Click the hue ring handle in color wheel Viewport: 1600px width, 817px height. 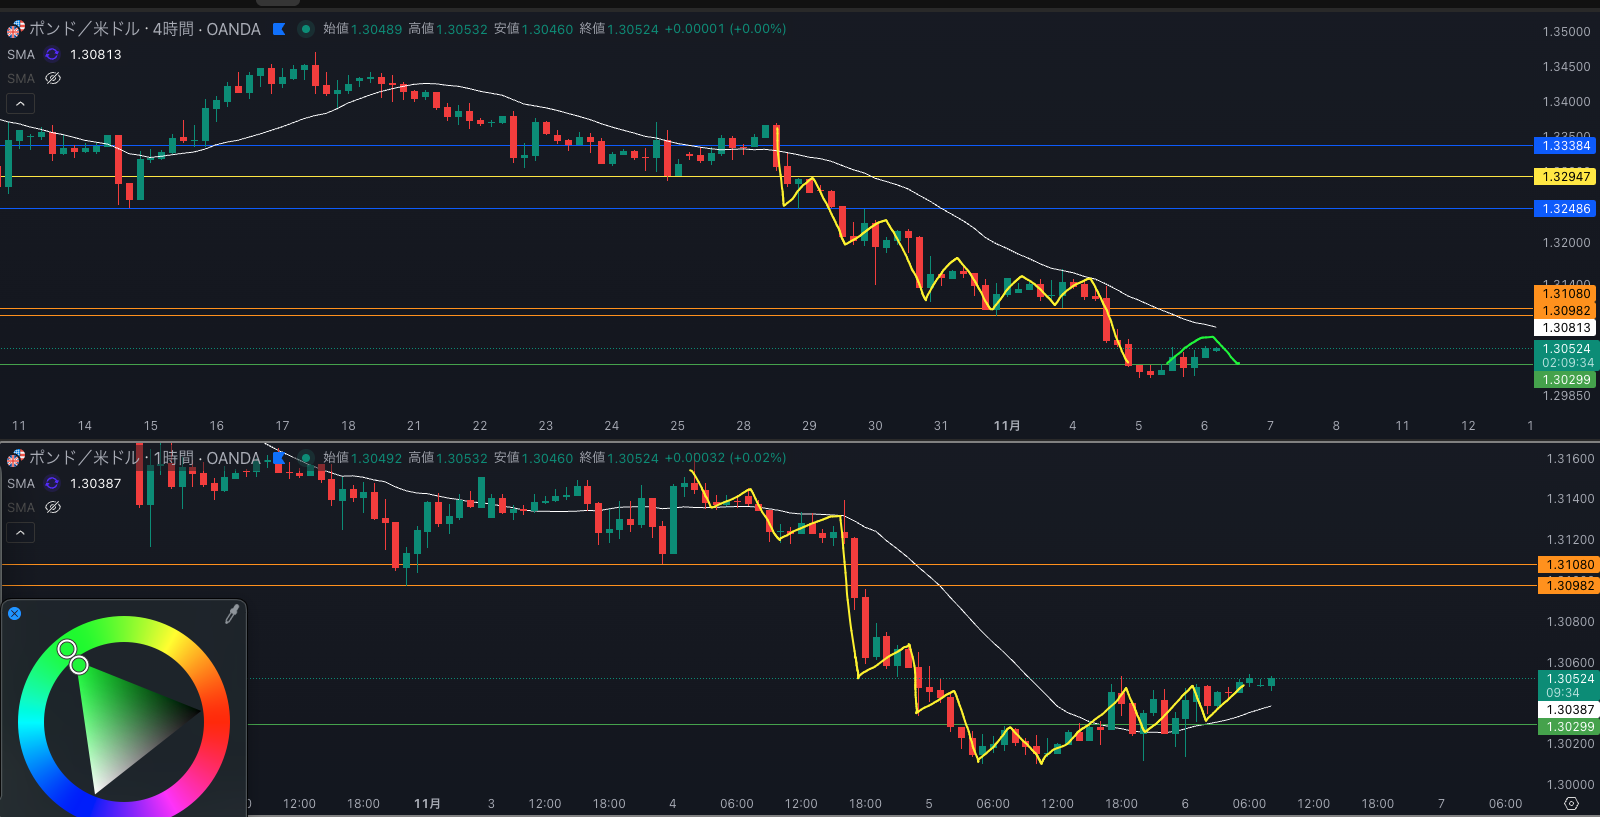67,649
